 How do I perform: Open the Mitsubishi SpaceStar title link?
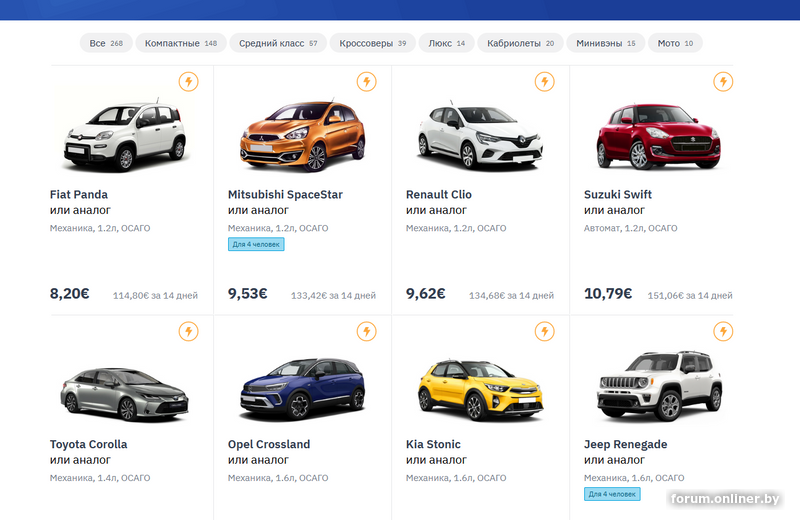(x=285, y=194)
